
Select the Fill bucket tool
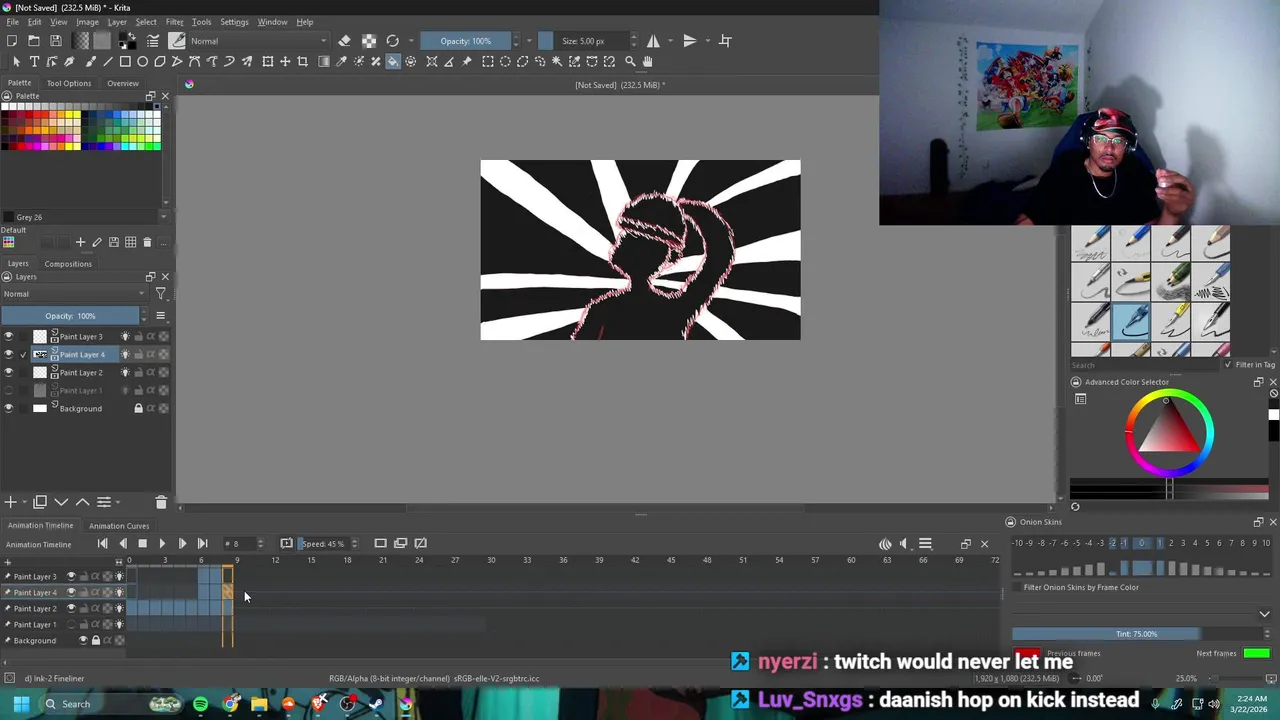[393, 62]
